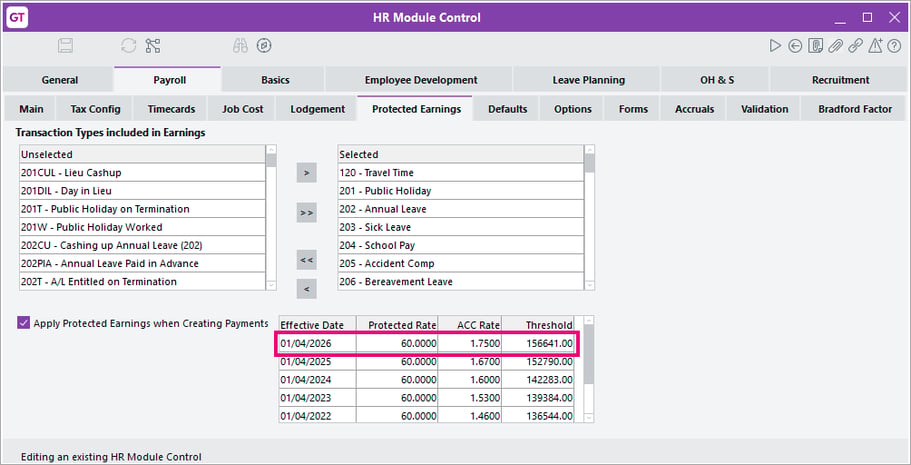The width and height of the screenshot is (911, 465).
Task: Select 201CUL - Lieu Cashup in Unselected
Action: click(x=142, y=173)
